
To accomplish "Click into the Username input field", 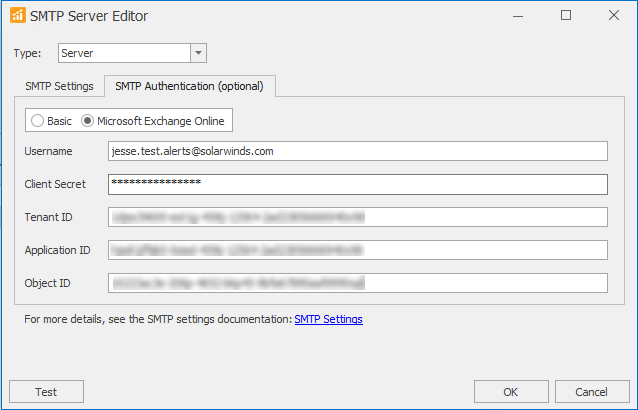I will (357, 151).
